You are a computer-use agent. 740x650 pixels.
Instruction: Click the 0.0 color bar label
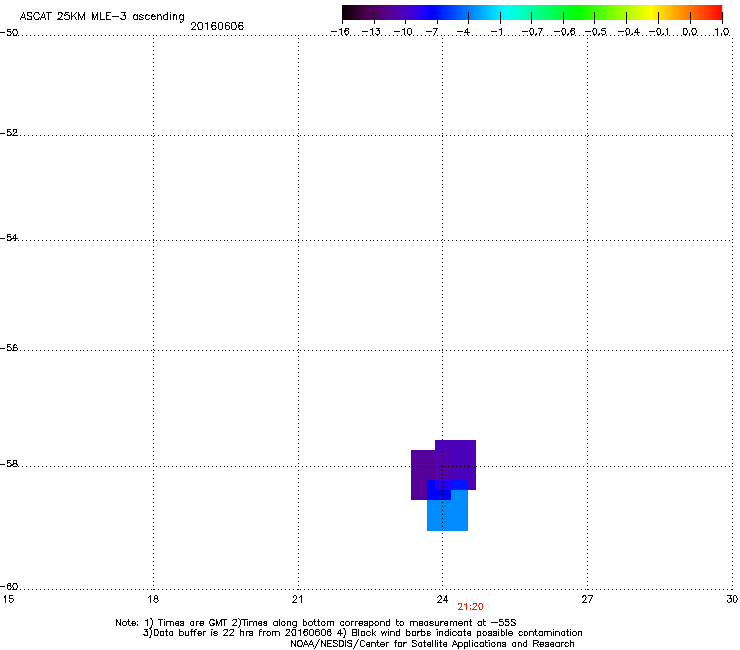tap(690, 32)
